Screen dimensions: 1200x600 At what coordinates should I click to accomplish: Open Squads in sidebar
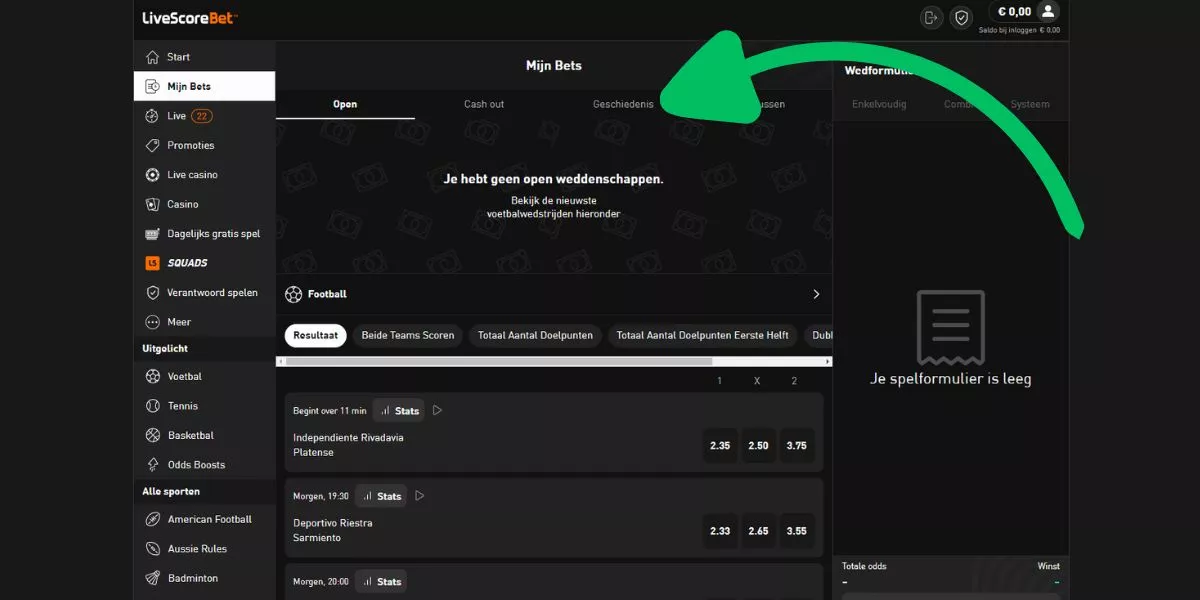(x=204, y=263)
